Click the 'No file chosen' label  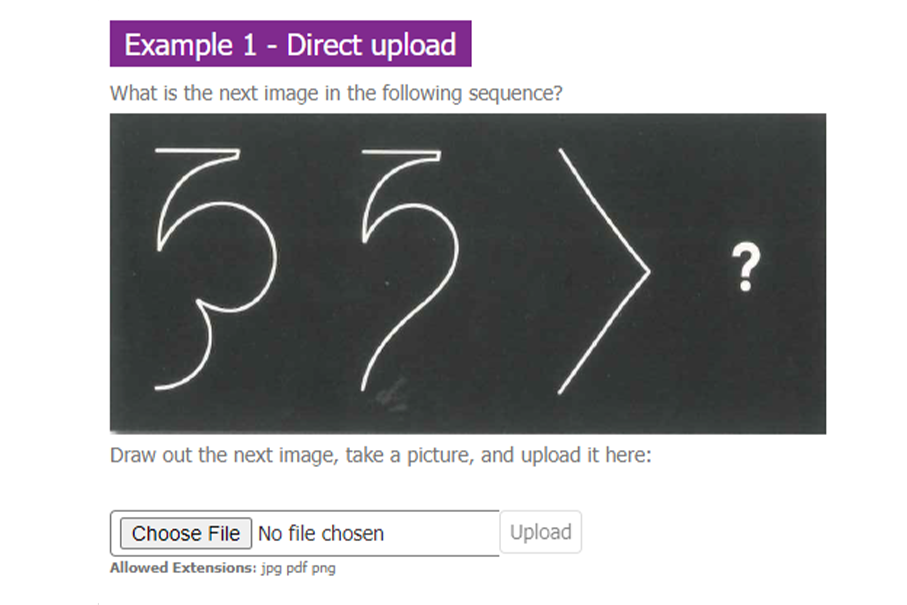320,533
